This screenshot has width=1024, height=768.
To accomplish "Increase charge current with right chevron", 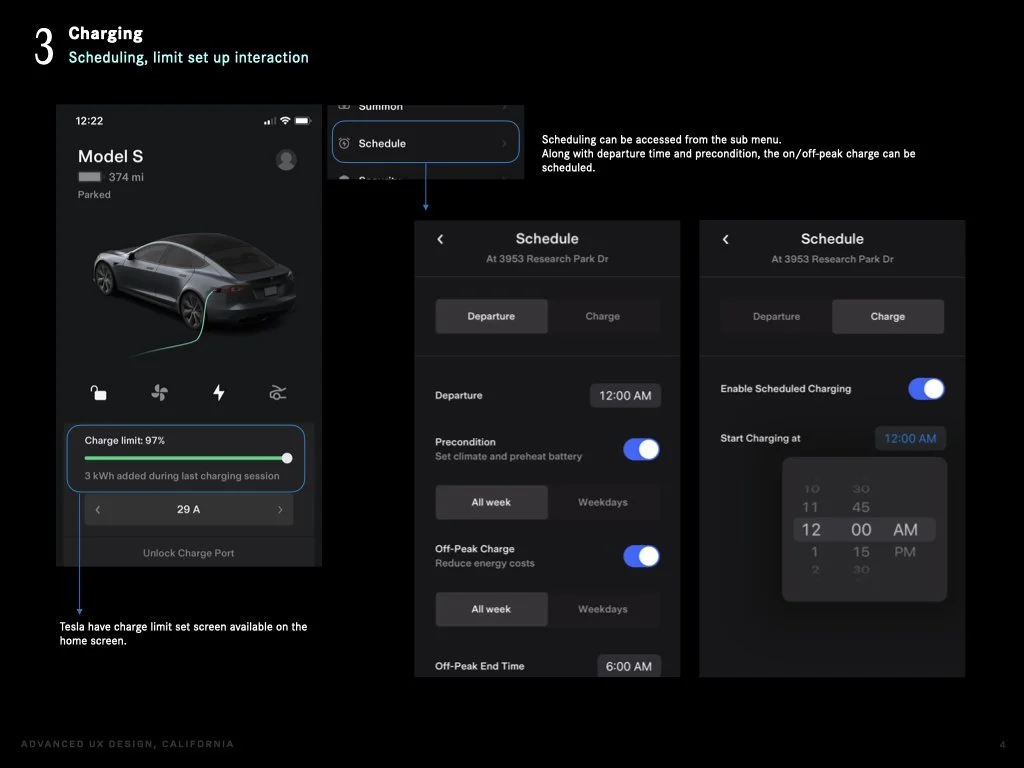I will click(x=280, y=509).
